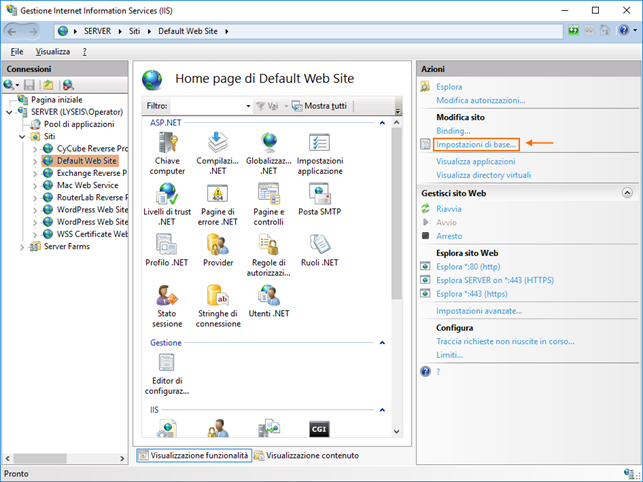Viewport: 643px width, 482px height.
Task: Open Editor di configurazione feature
Action: 167,374
